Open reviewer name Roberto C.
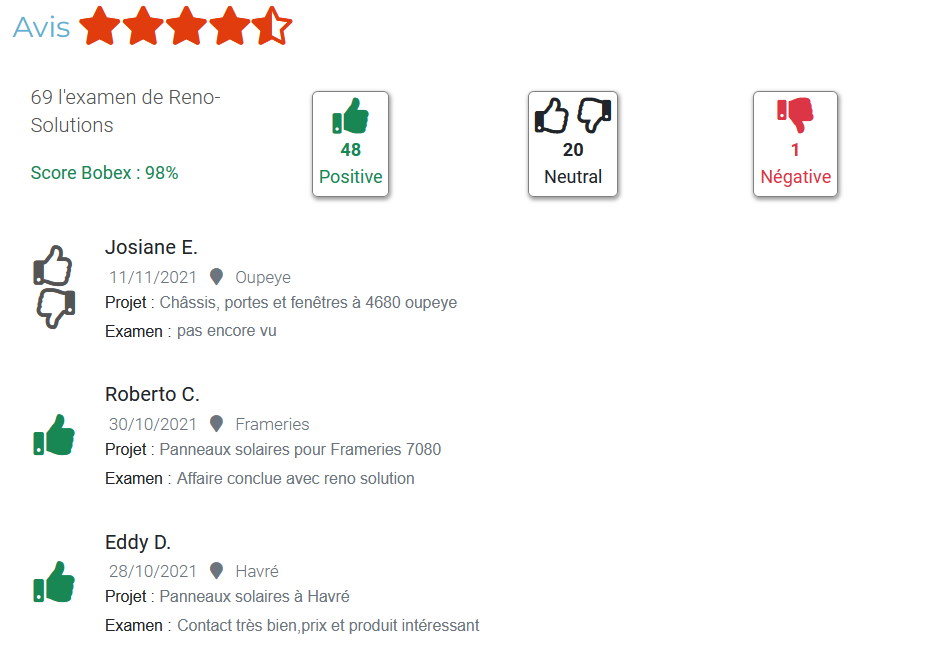This screenshot has height=658, width=931. [152, 394]
